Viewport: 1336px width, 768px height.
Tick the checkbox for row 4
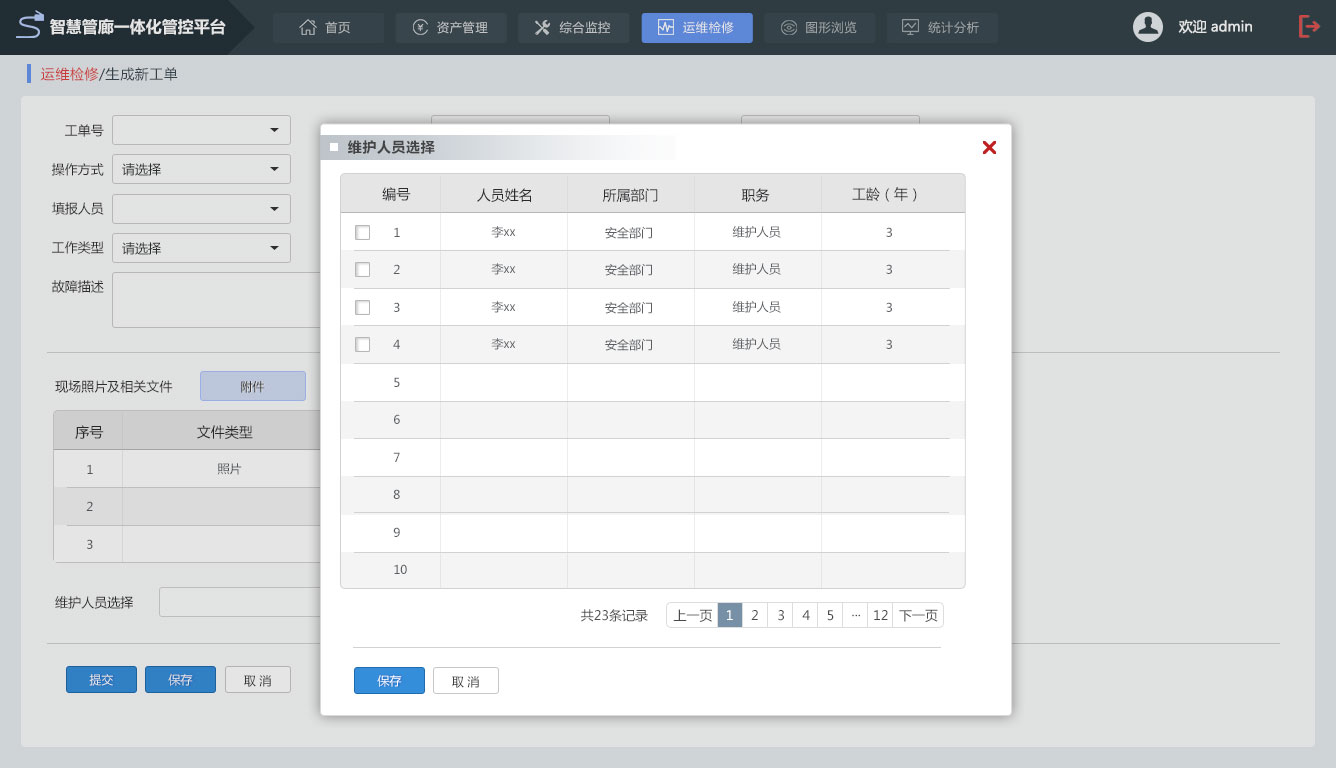363,345
